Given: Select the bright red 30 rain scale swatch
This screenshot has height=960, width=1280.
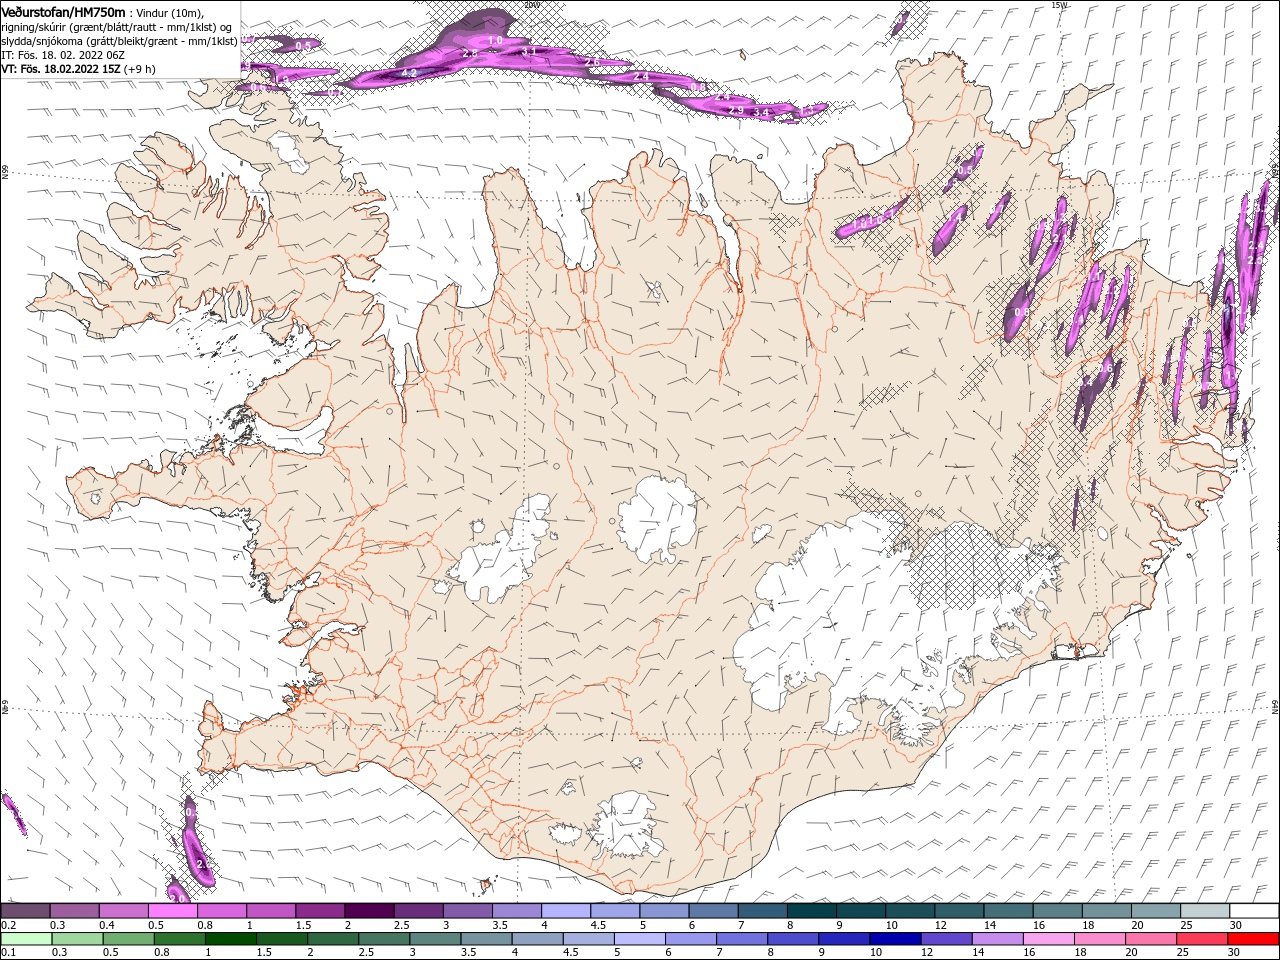Looking at the screenshot, I should (1253, 938).
